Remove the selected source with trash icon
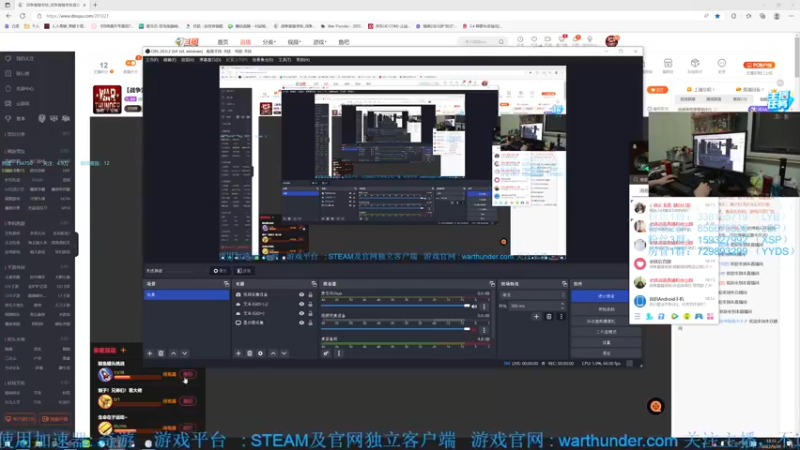Viewport: 800px width, 450px height. 249,353
